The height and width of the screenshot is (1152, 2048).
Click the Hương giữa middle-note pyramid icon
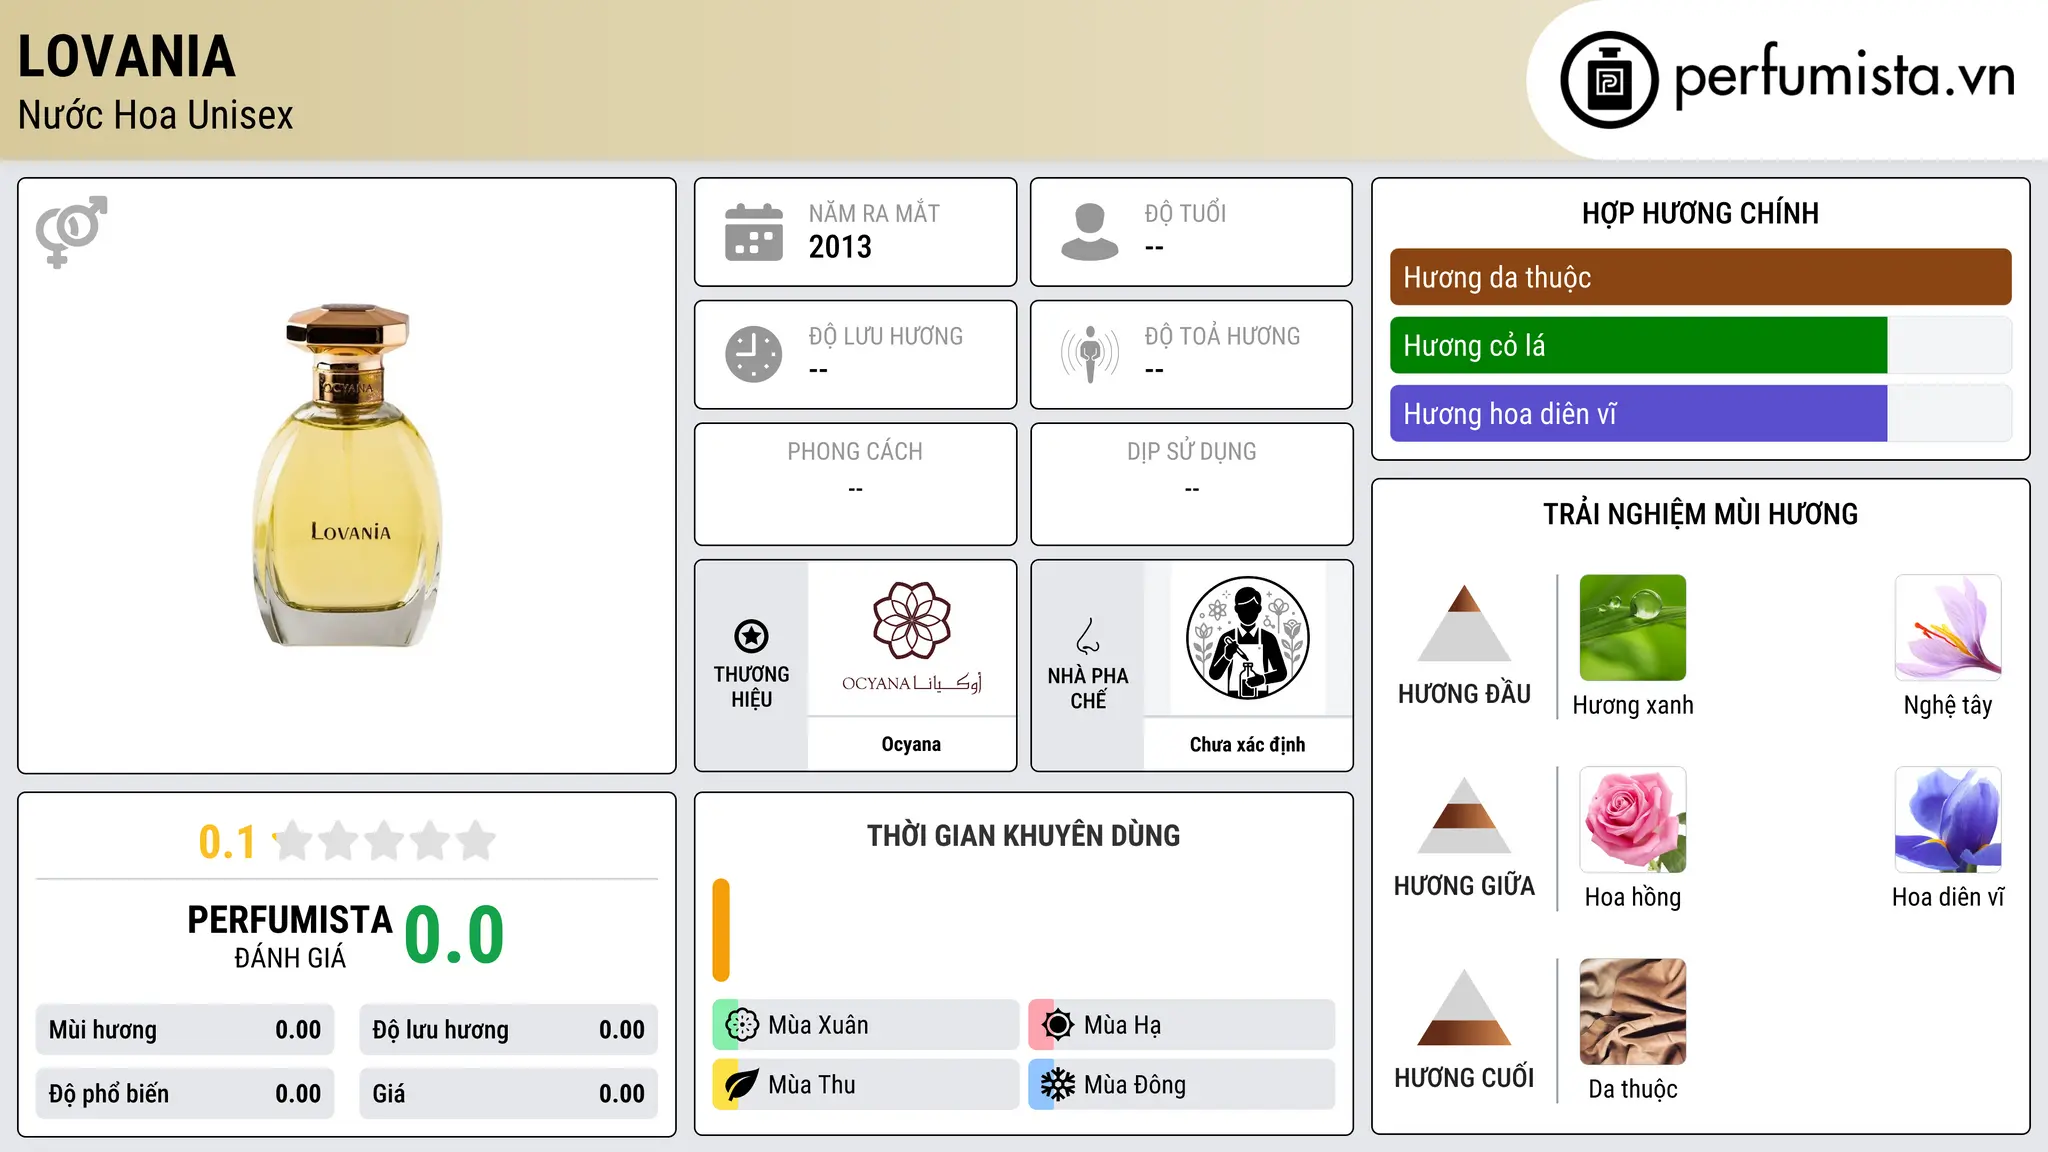coord(1464,815)
